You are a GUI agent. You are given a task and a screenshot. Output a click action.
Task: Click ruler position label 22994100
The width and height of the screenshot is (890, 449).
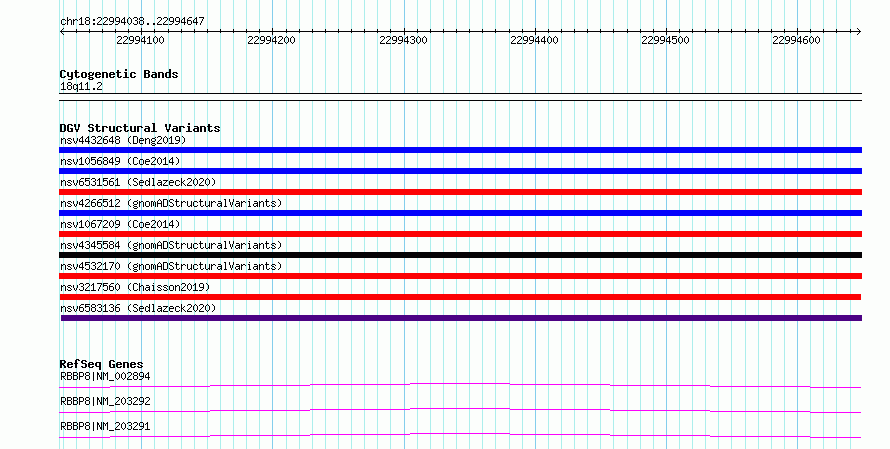pyautogui.click(x=140, y=40)
